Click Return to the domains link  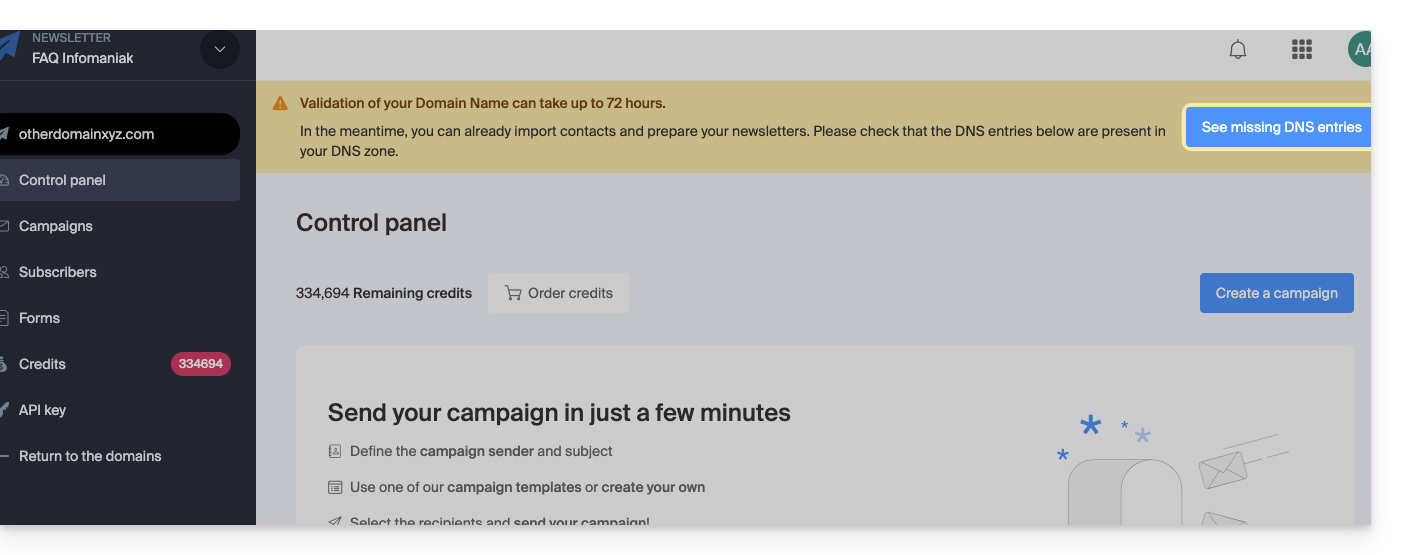pos(90,456)
